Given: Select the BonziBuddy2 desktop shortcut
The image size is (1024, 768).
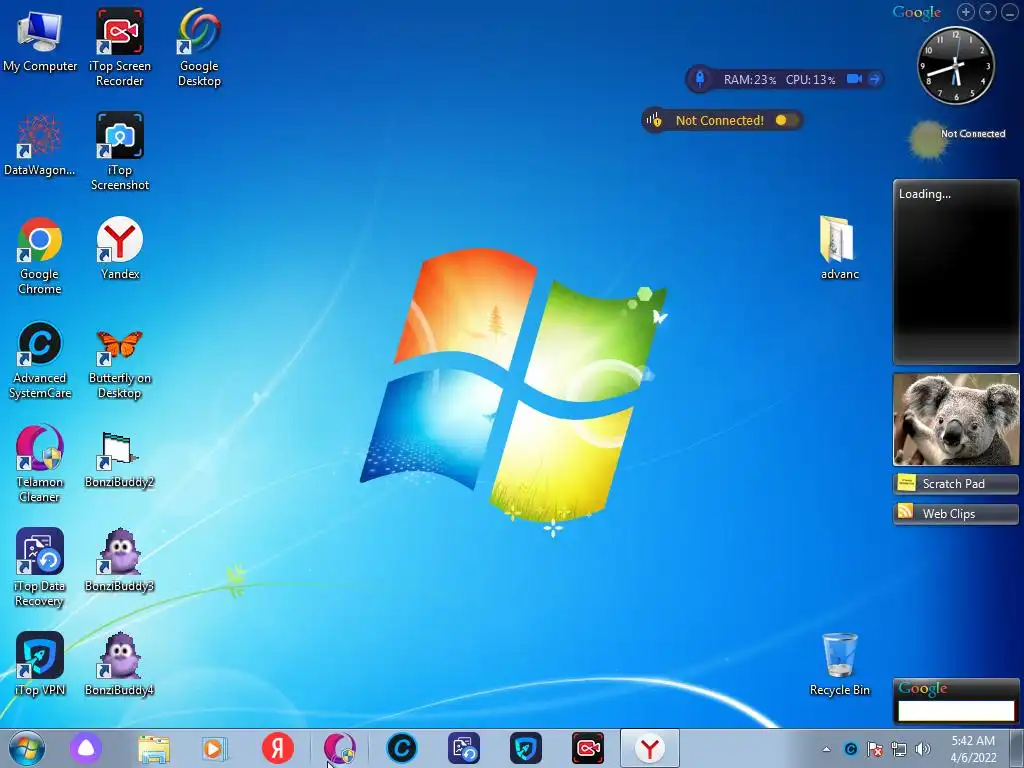Looking at the screenshot, I should click(120, 459).
